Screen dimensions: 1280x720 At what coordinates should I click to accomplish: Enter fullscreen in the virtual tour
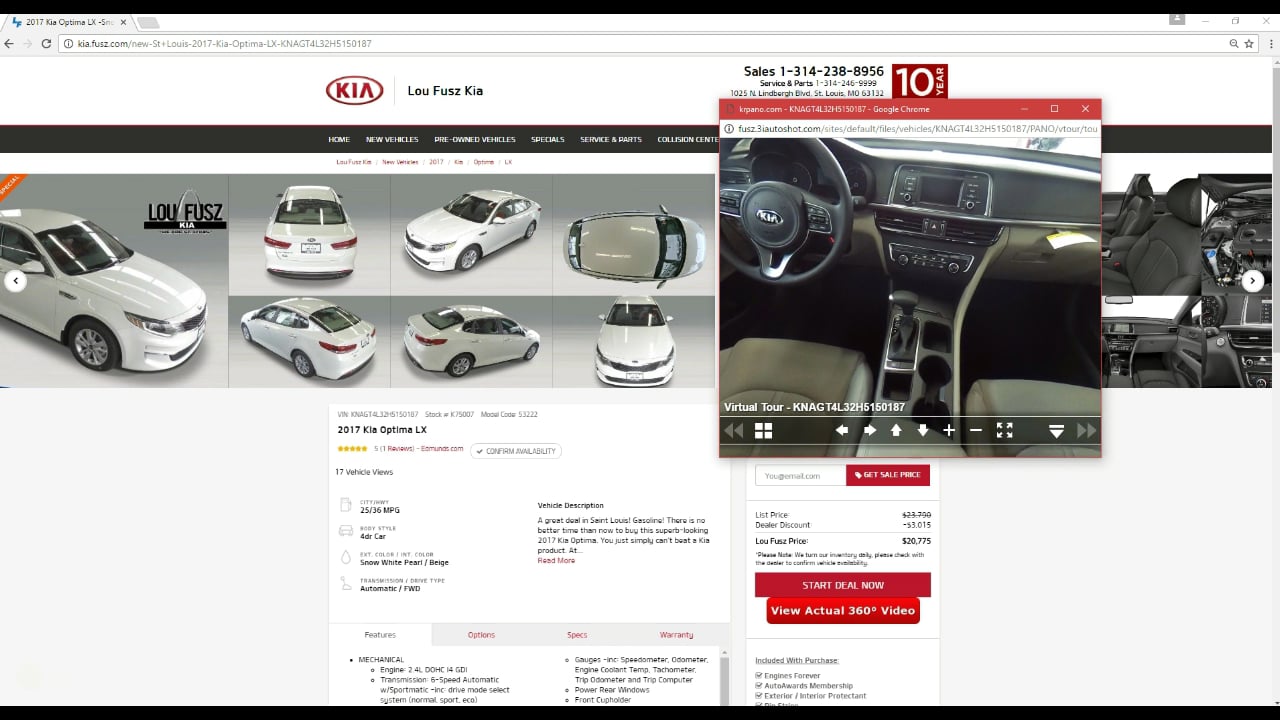coord(1004,430)
